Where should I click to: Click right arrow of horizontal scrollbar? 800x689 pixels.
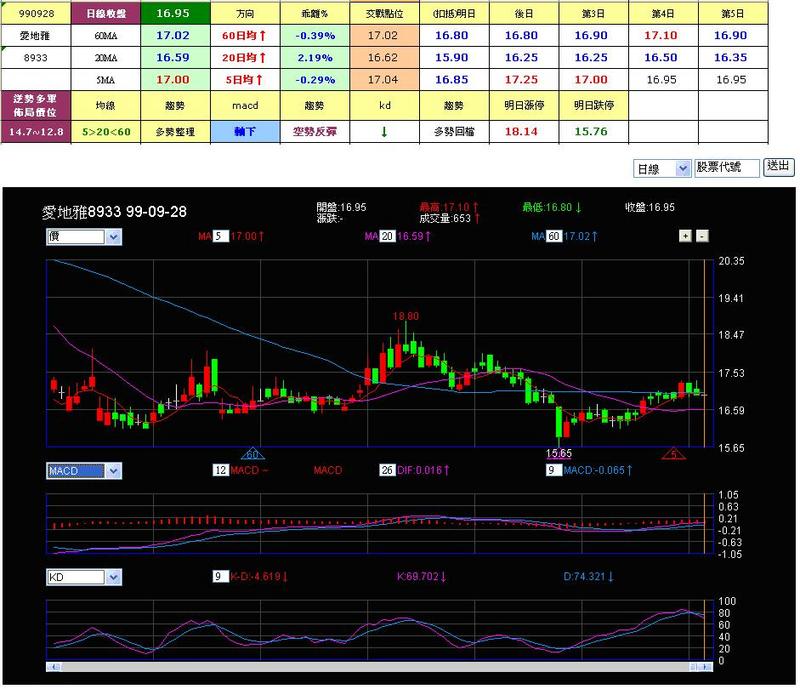click(703, 667)
